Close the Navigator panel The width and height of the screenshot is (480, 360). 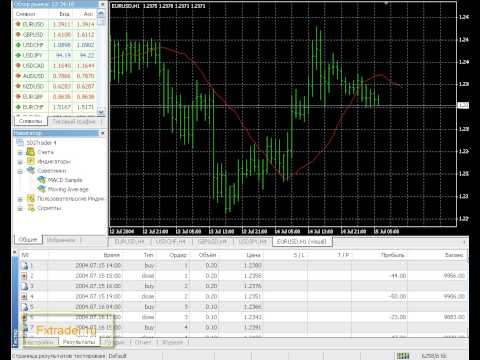102,133
